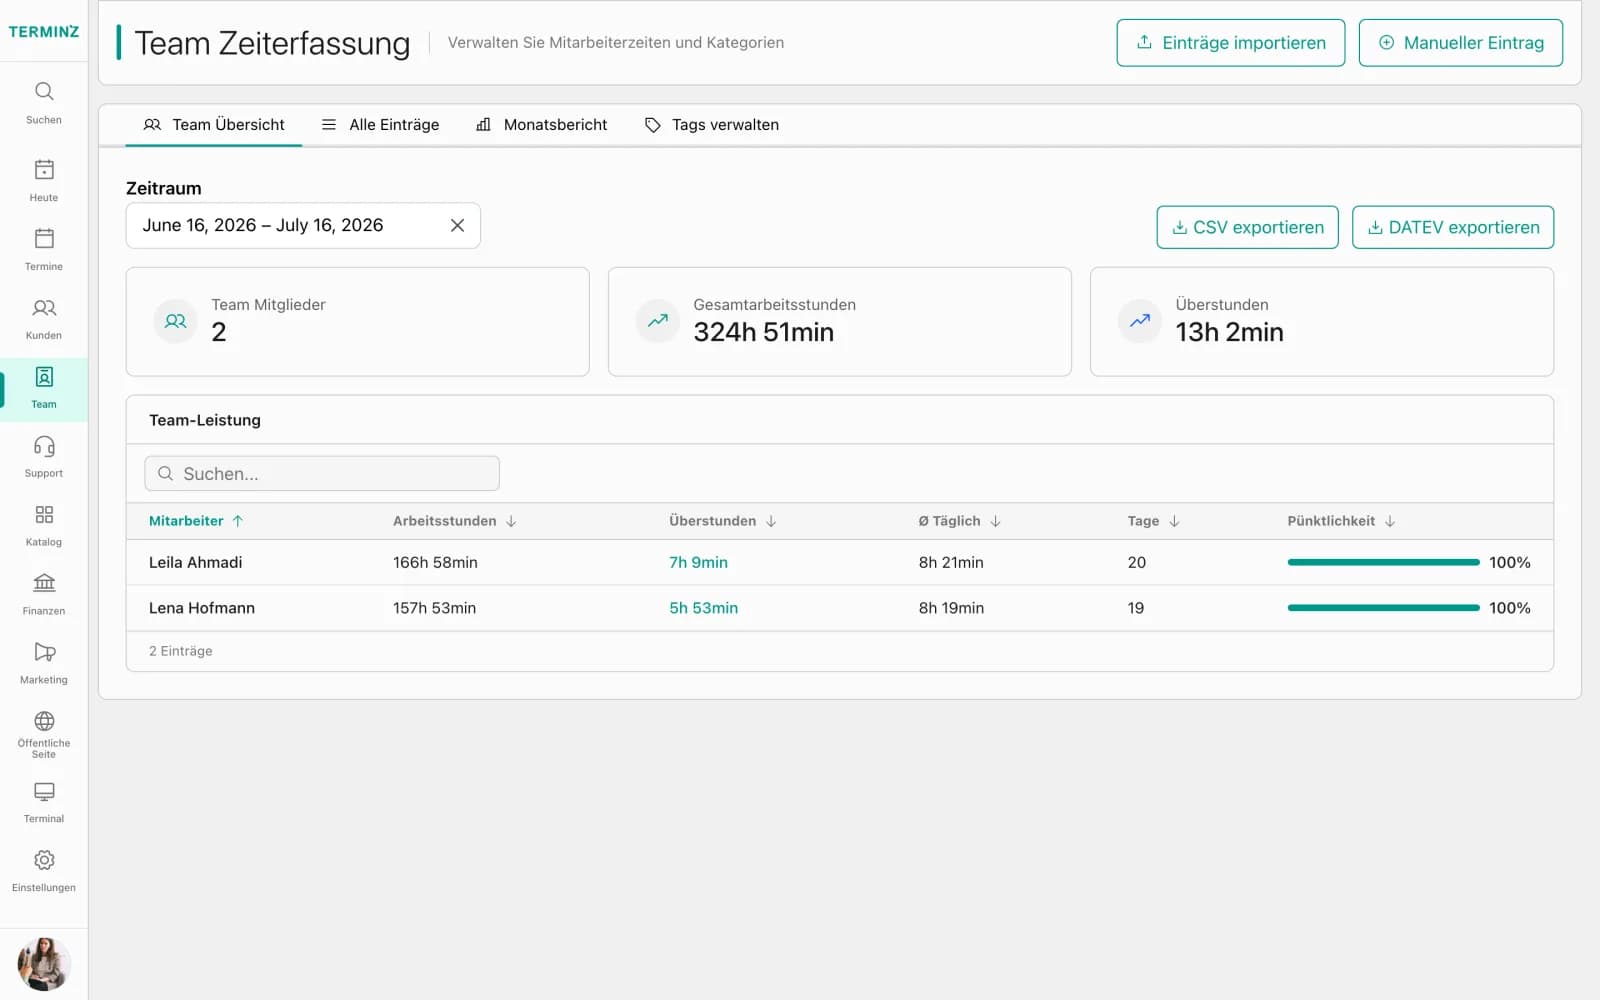1600x1000 pixels.
Task: Click the 5h 53min overtime value
Action: pos(704,608)
